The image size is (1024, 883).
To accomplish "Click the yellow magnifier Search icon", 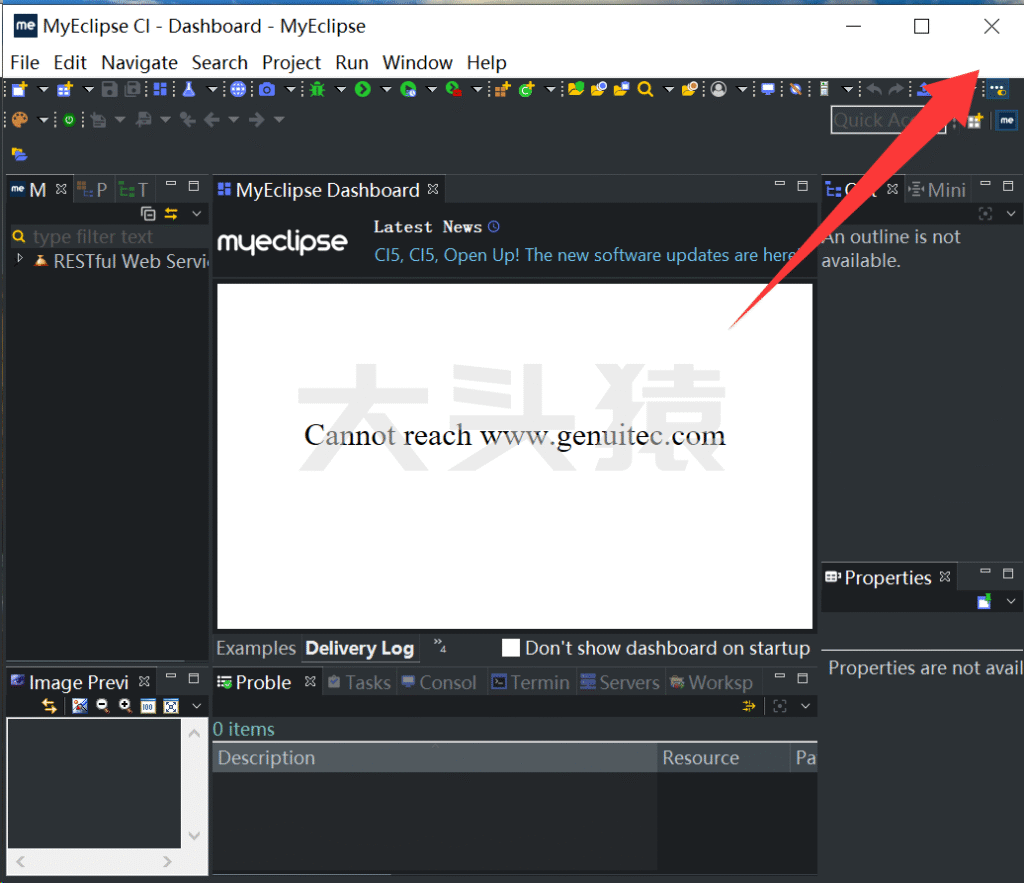I will [645, 90].
